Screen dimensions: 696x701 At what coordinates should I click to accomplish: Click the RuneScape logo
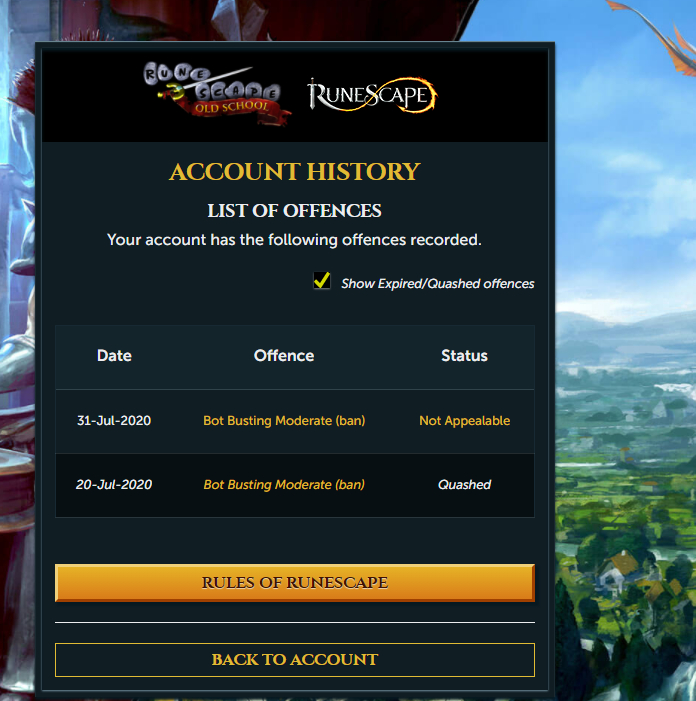(x=372, y=95)
